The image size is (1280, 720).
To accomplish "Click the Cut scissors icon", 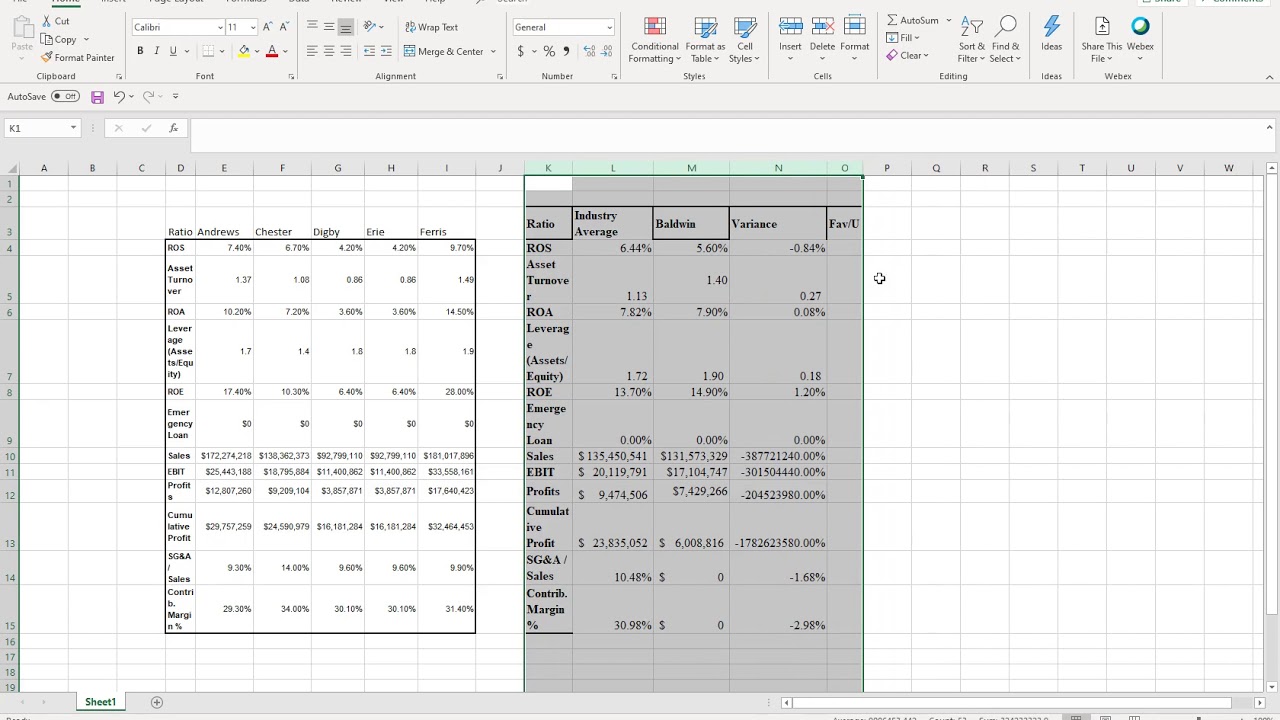I will (47, 21).
